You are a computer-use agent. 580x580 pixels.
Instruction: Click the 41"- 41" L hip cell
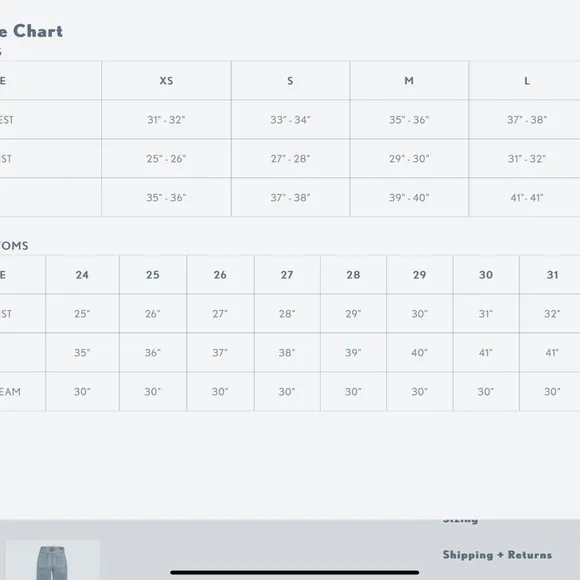tap(527, 198)
